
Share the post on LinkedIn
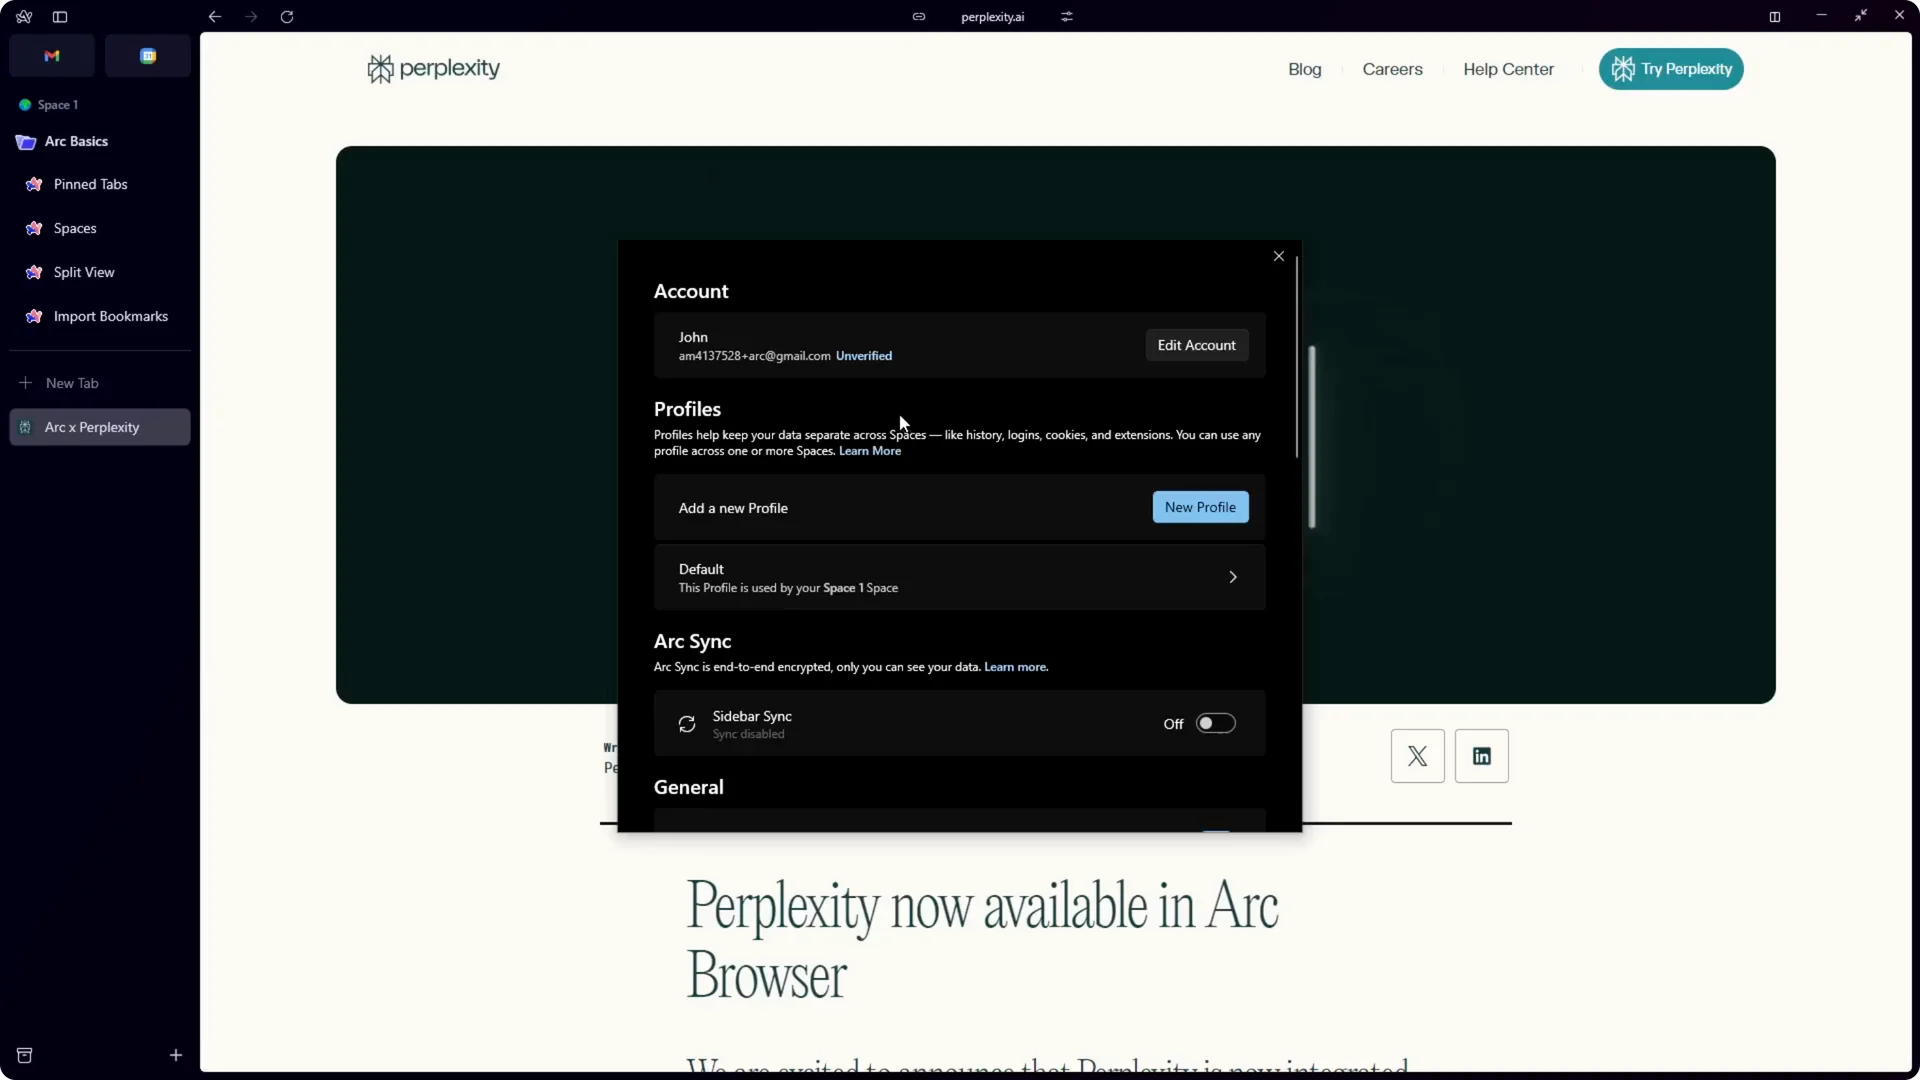point(1481,756)
